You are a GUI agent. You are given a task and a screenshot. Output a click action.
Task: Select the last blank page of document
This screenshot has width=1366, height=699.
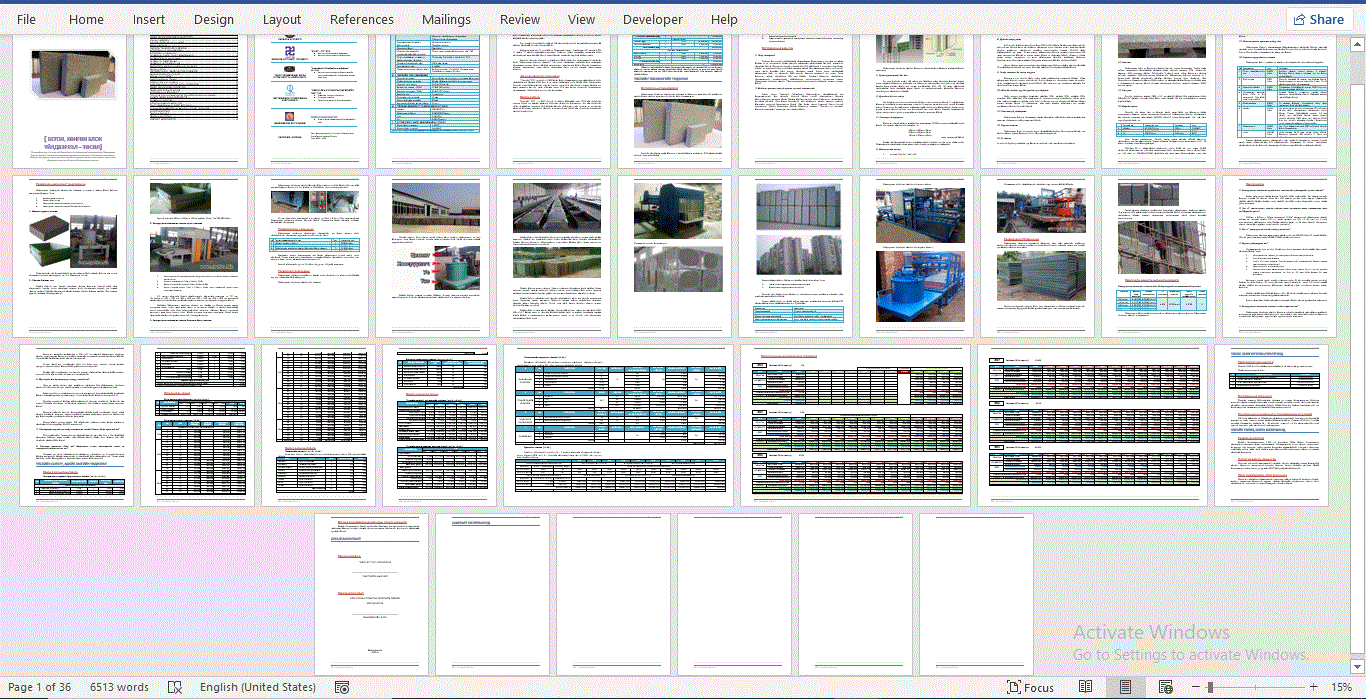[976, 595]
